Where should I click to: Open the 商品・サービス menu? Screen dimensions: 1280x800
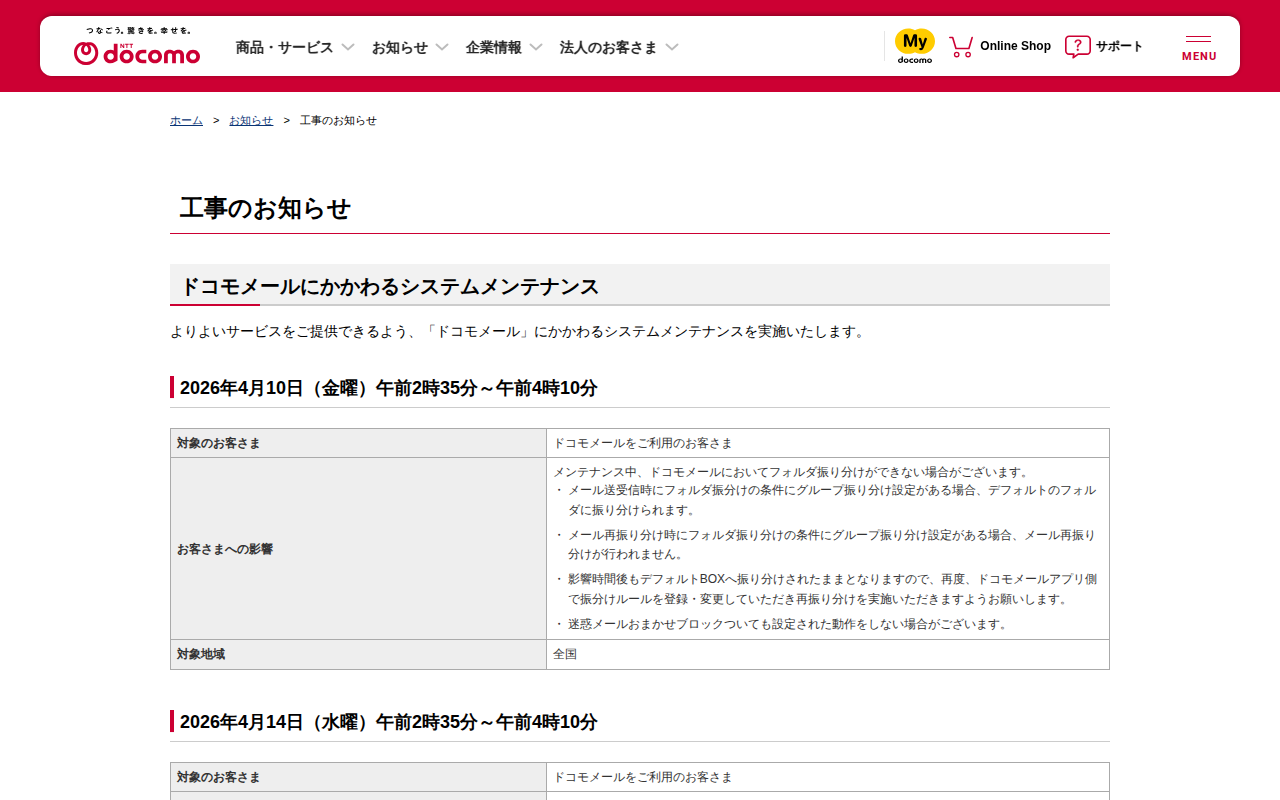coord(285,47)
